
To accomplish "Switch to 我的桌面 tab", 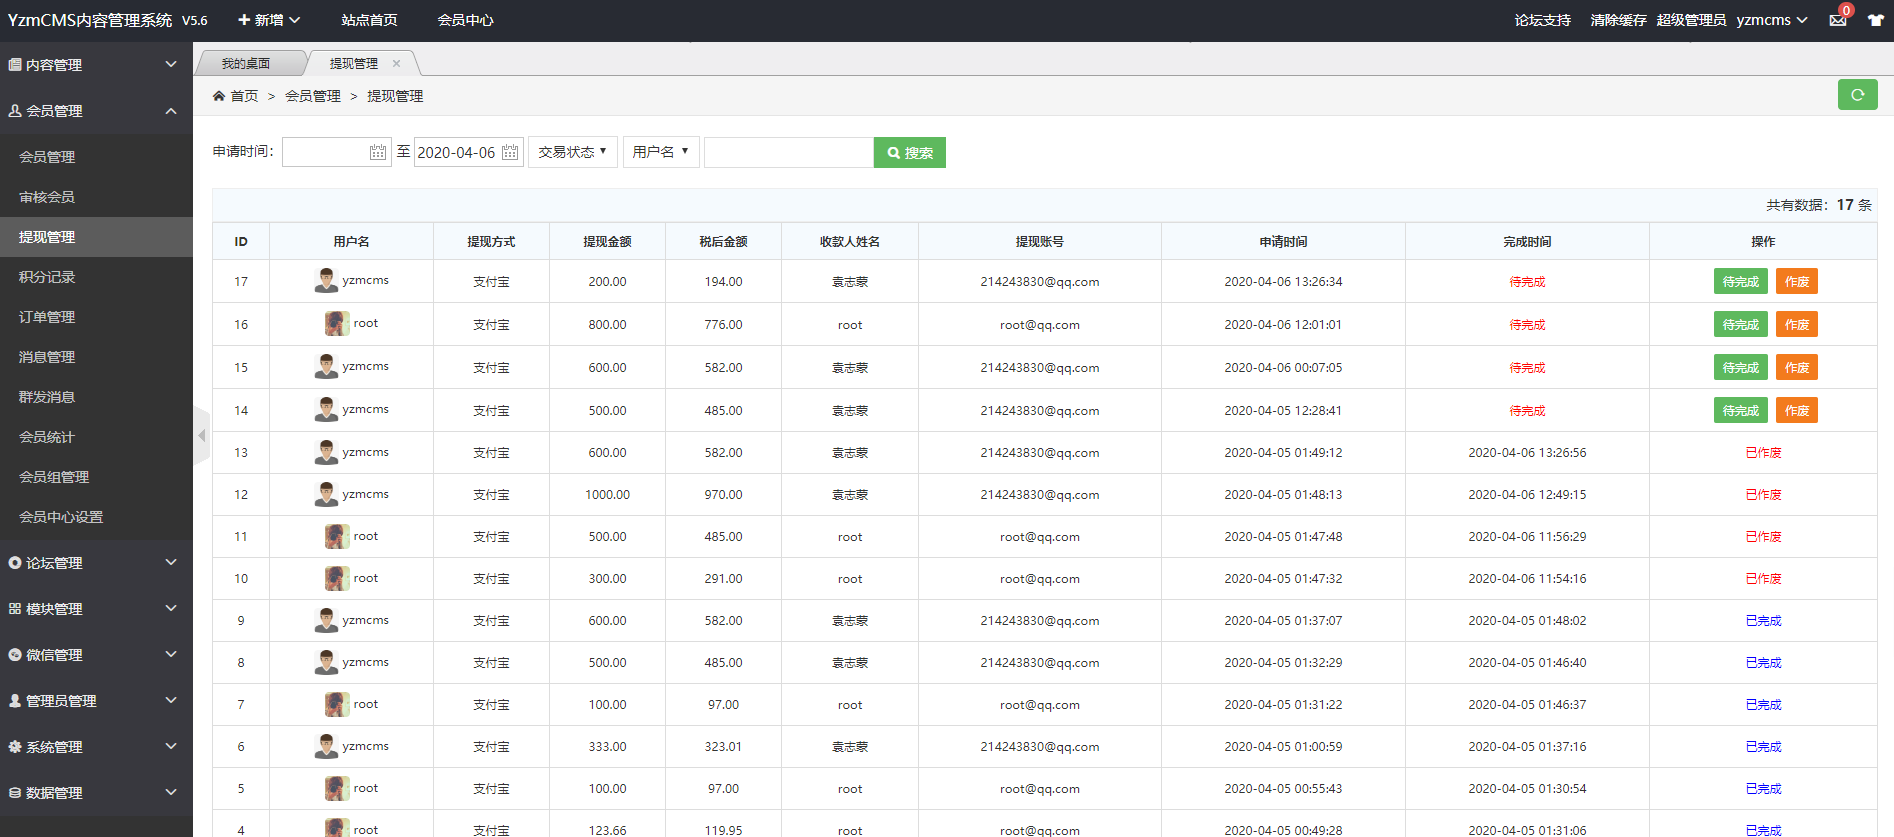I will tap(246, 63).
